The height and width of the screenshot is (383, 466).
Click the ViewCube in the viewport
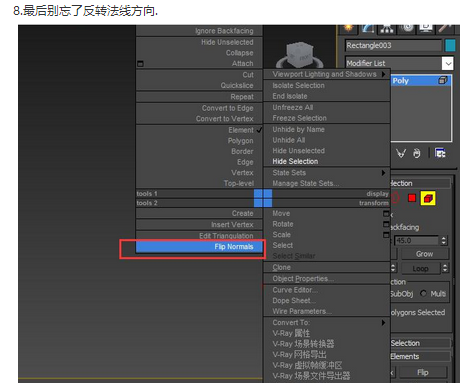299,55
